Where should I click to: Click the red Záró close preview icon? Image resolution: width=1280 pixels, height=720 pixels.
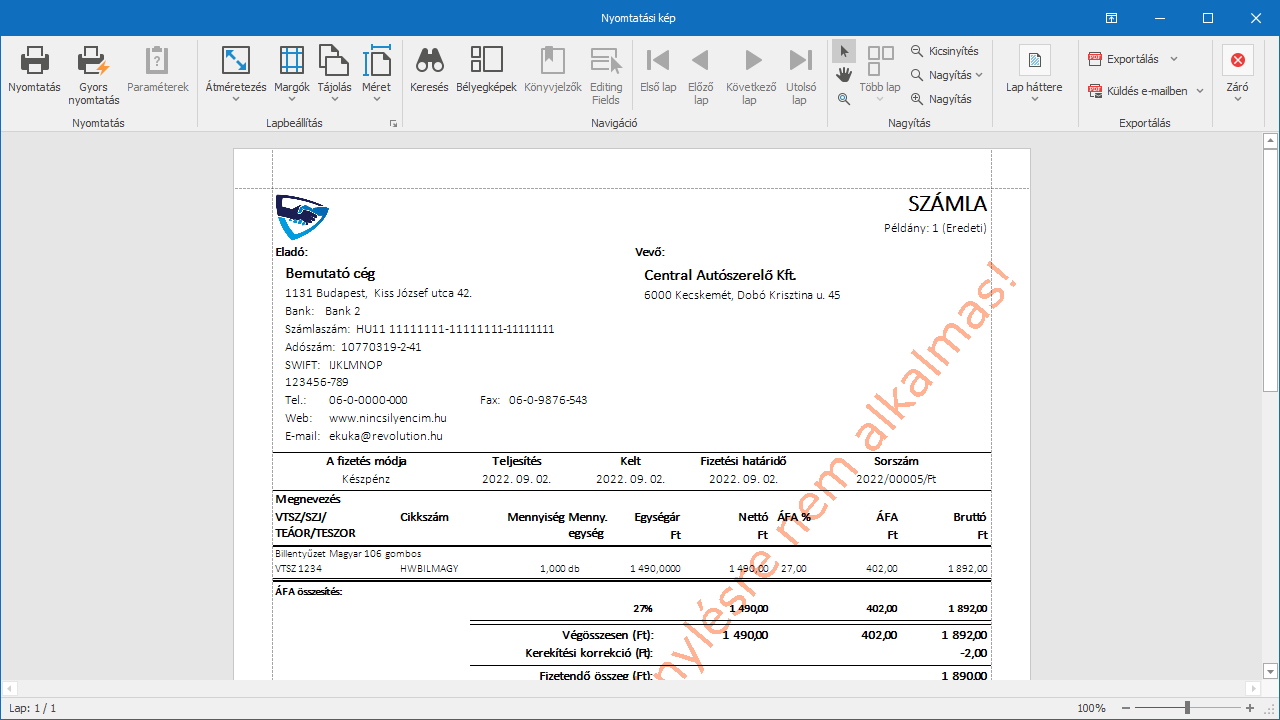point(1237,61)
